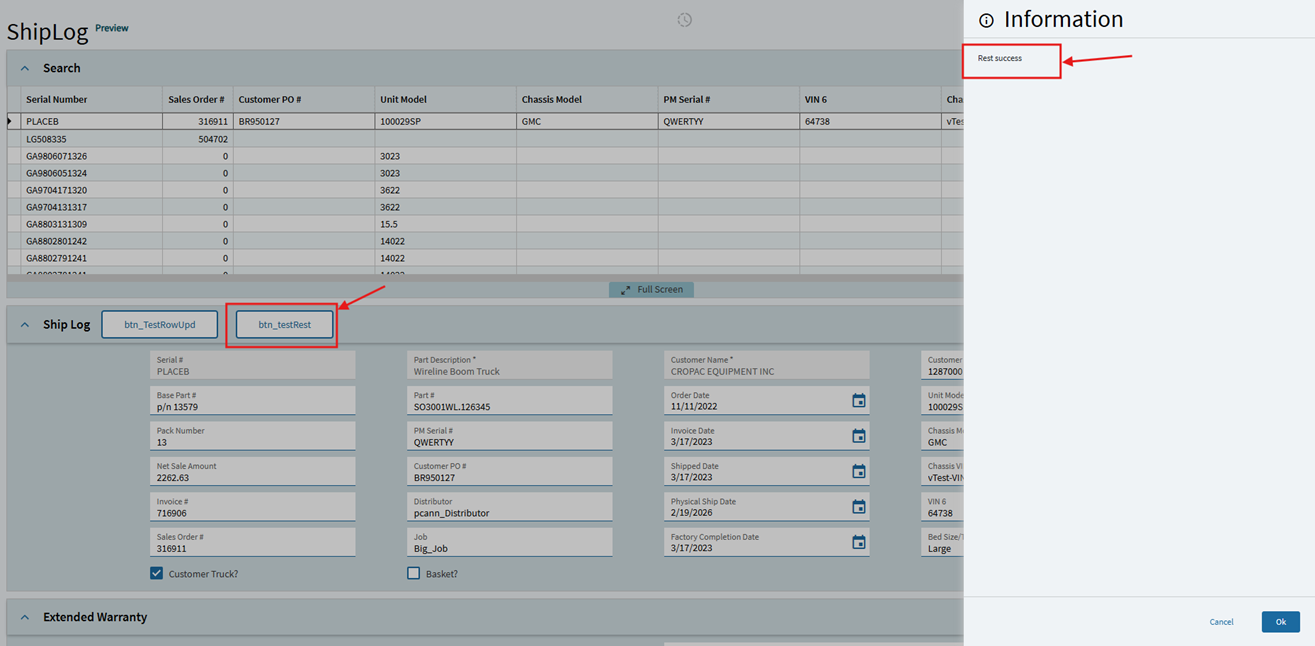The width and height of the screenshot is (1315, 646).
Task: Sort by Sales Order # column header
Action: click(x=197, y=99)
